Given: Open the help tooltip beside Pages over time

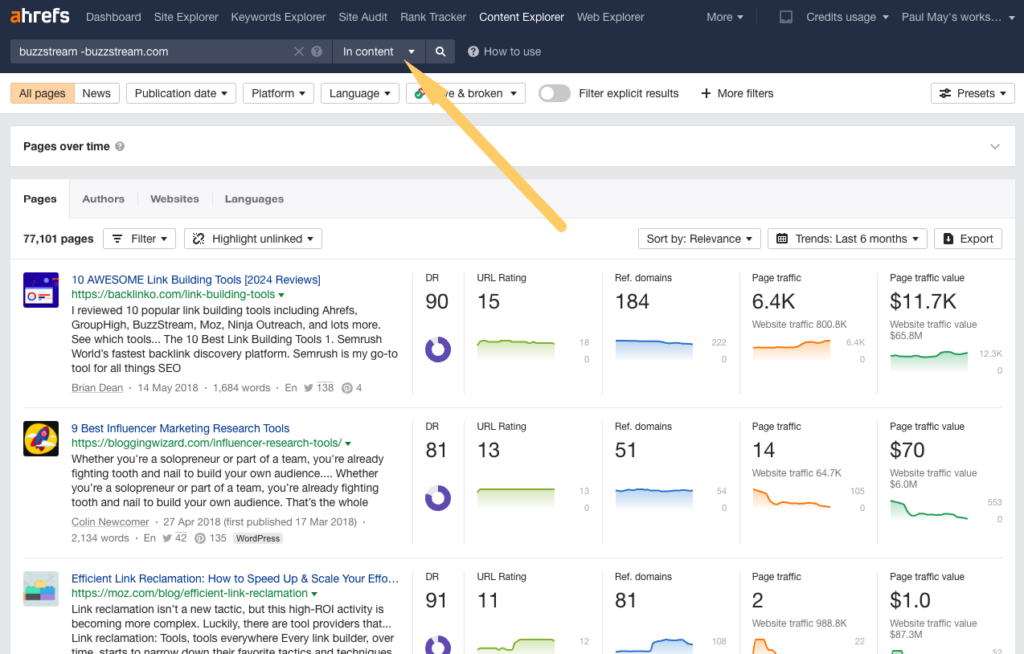Looking at the screenshot, I should [x=121, y=146].
